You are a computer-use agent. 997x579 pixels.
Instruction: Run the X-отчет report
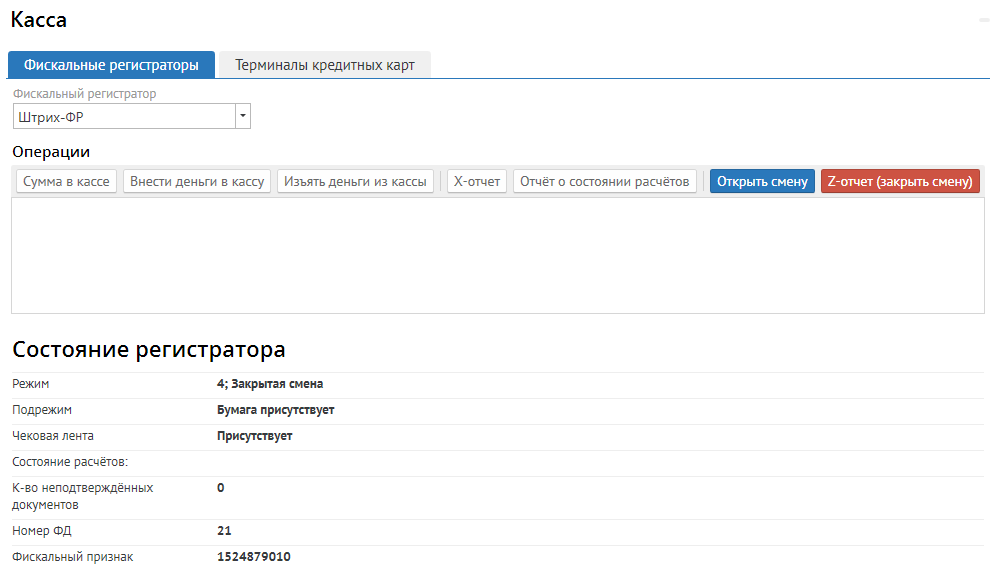[477, 182]
